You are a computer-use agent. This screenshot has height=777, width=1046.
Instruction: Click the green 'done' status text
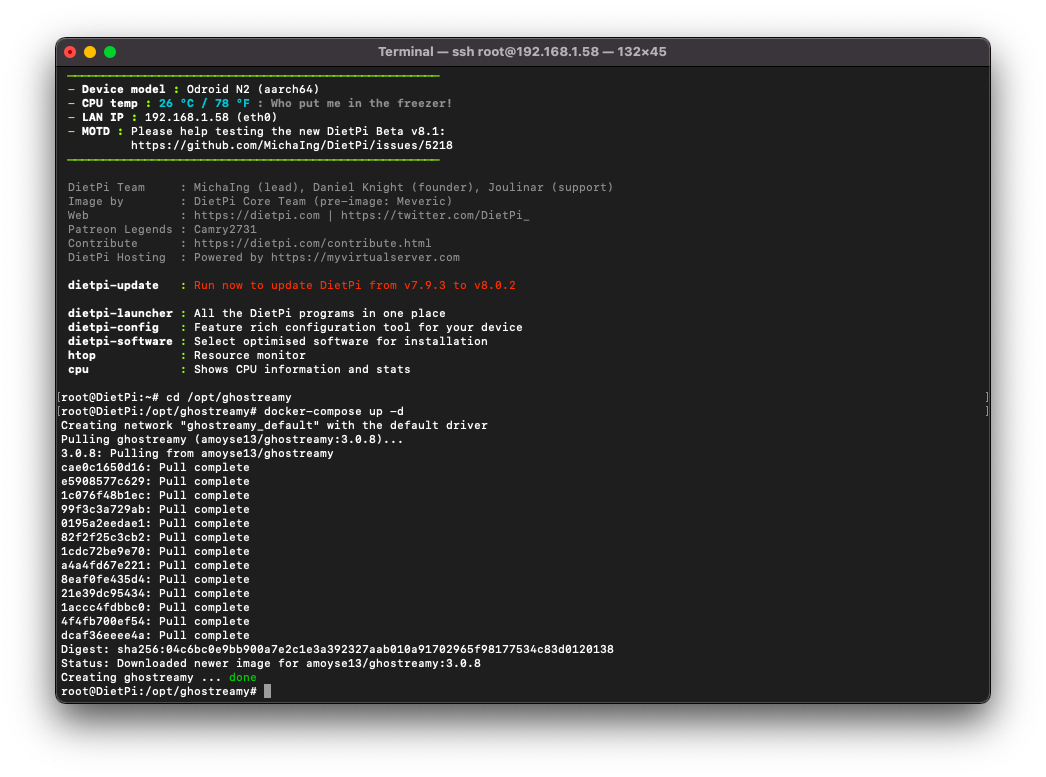(242, 677)
